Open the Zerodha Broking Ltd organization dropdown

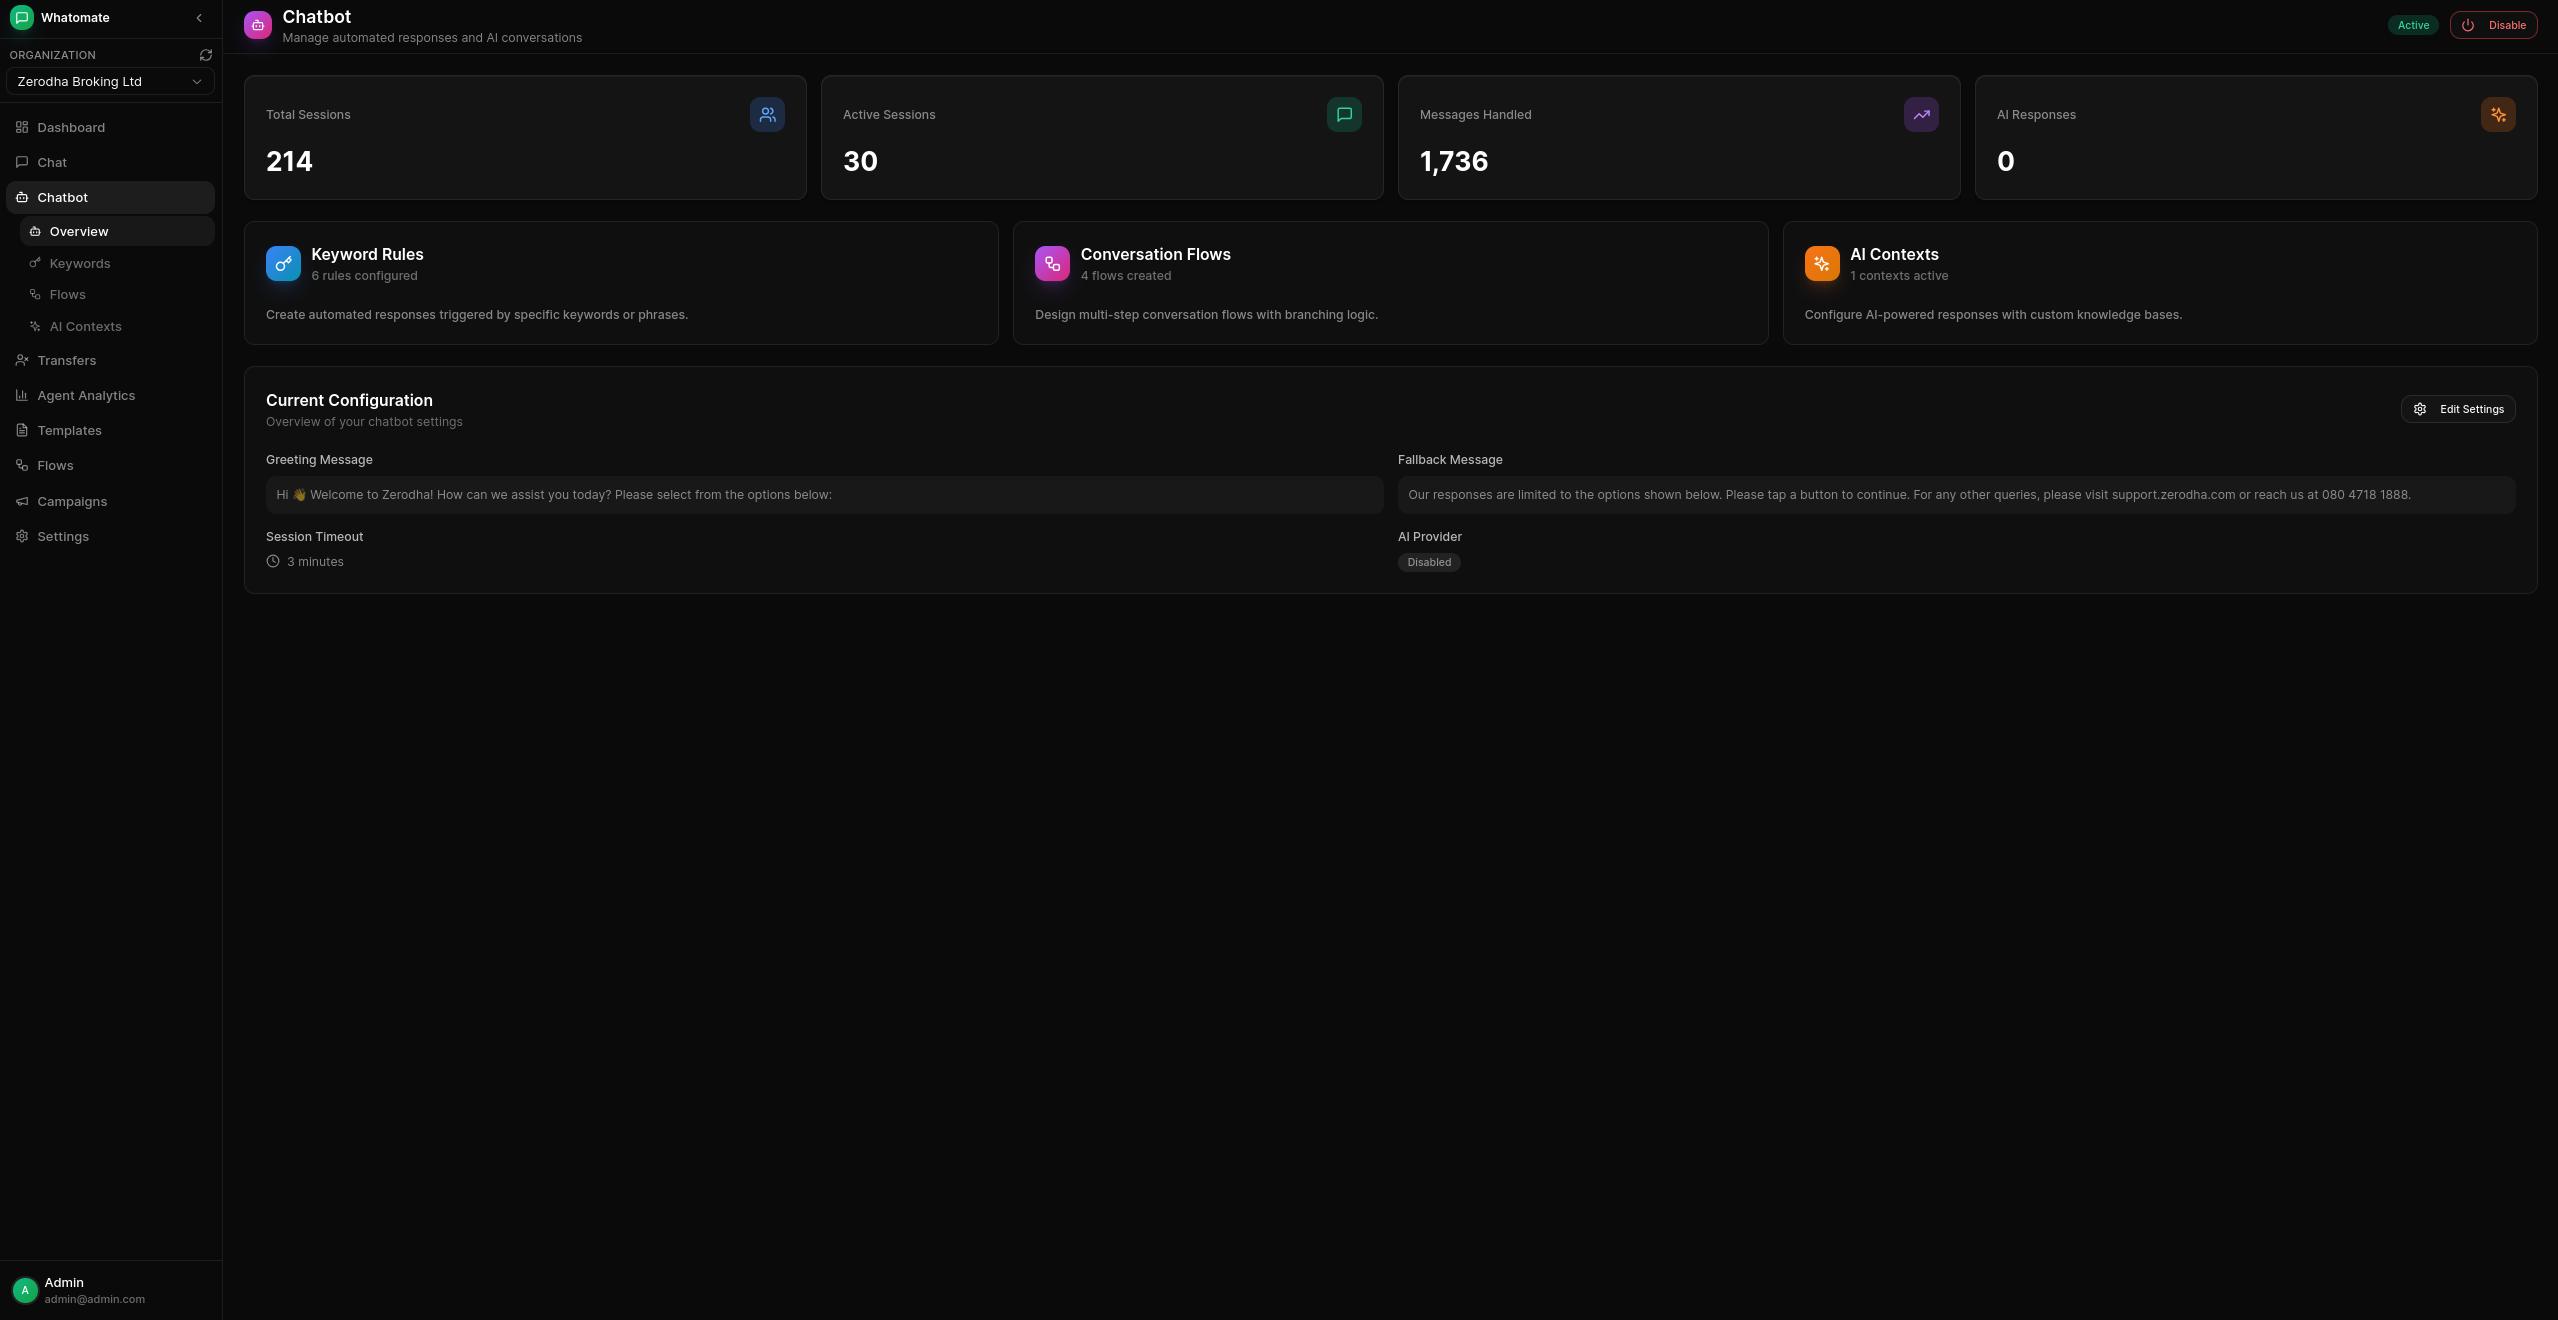[x=109, y=81]
